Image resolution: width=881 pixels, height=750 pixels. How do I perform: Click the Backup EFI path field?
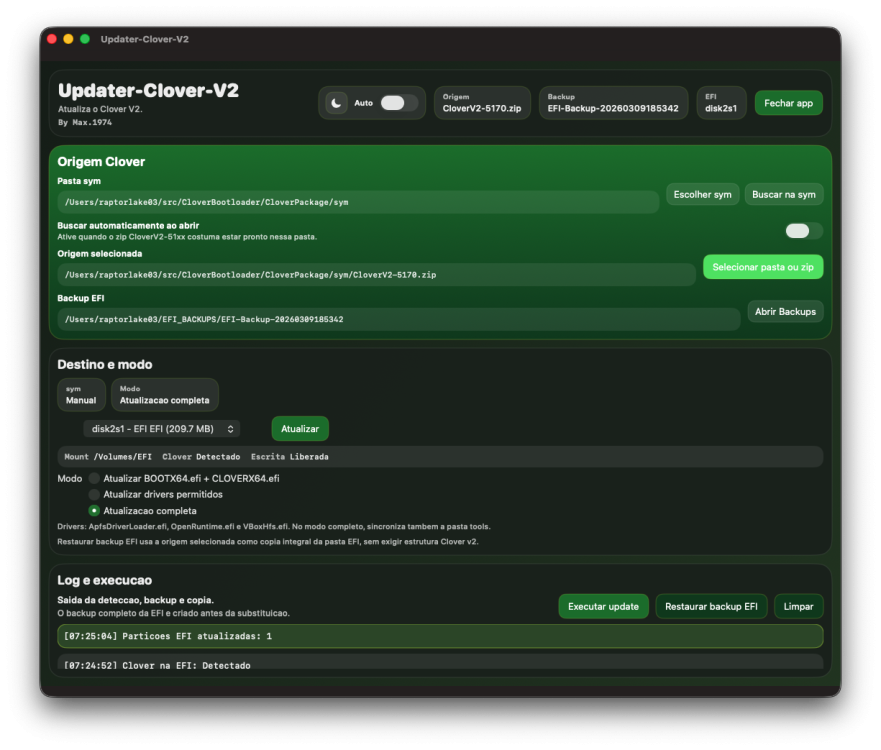pyautogui.click(x=398, y=319)
